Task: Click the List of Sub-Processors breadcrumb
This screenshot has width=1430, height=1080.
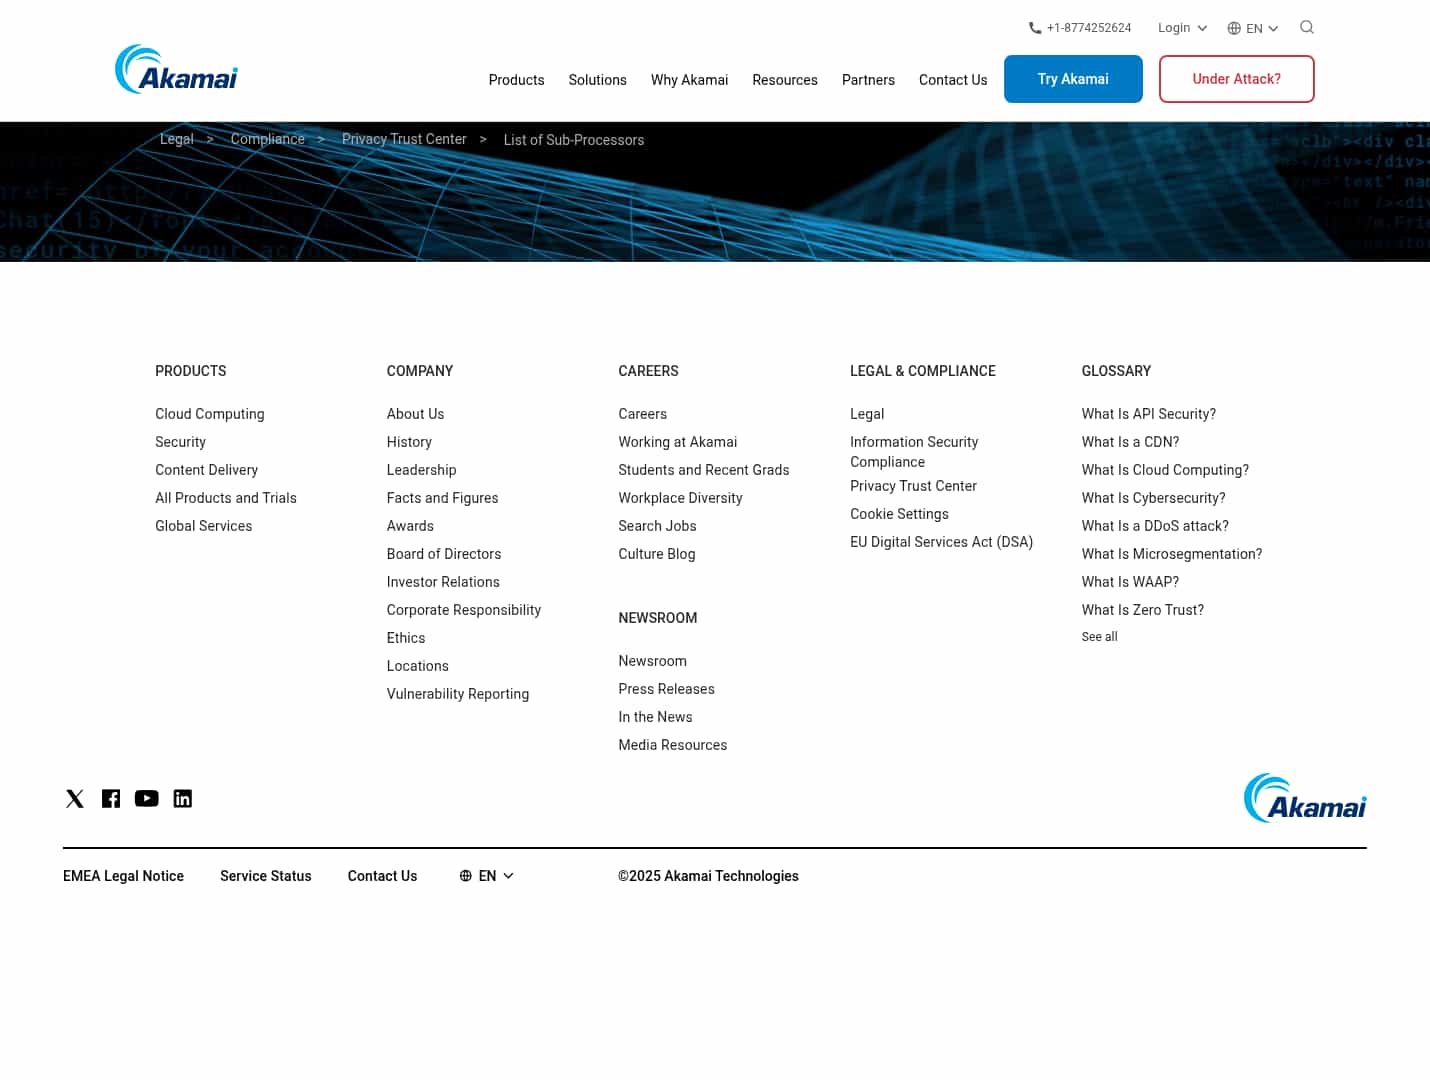Action: 574,140
